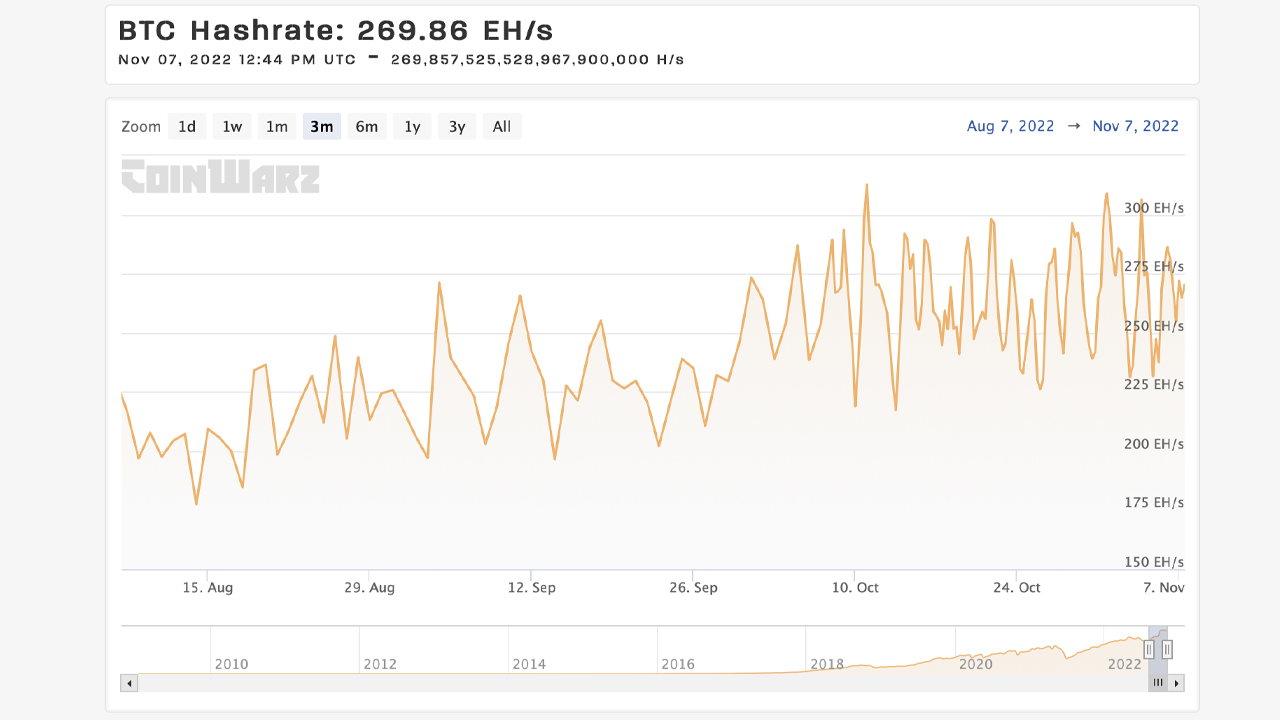Click the 269,857,525,528,967,900,000 H/s value
Image resolution: width=1280 pixels, height=720 pixels.
(x=538, y=60)
